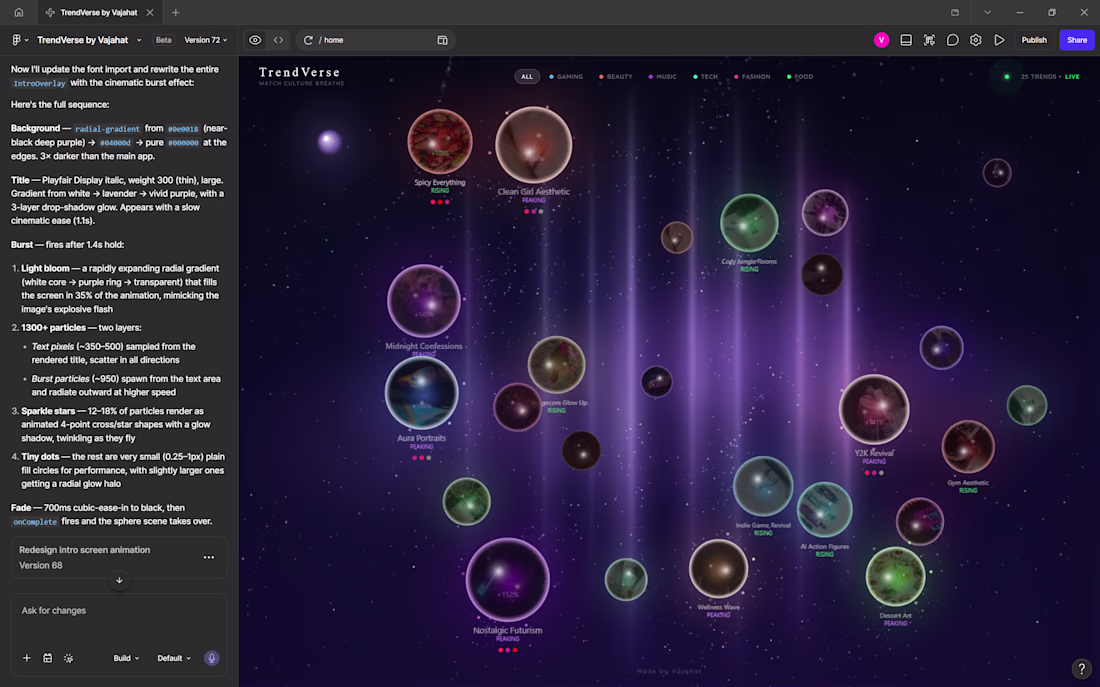The width and height of the screenshot is (1100, 687).
Task: Start voice input with the microphone icon
Action: pos(211,658)
